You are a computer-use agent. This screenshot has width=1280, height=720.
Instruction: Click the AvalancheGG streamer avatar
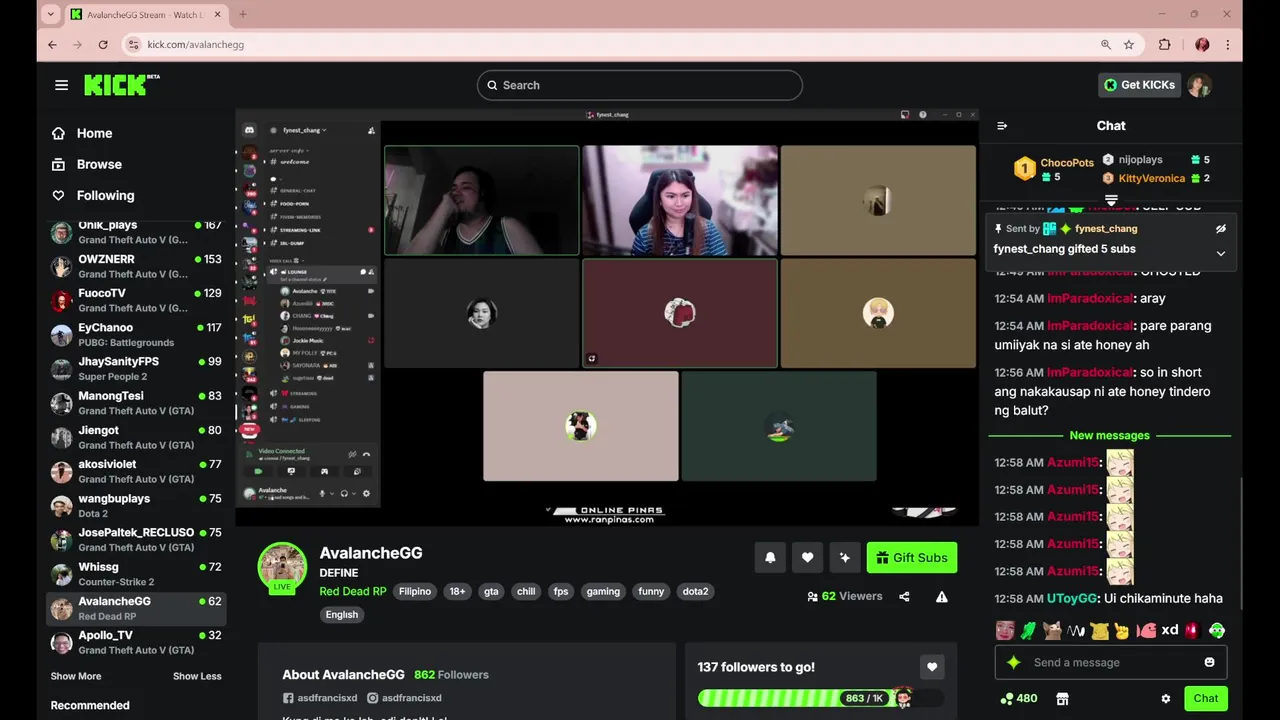click(282, 566)
